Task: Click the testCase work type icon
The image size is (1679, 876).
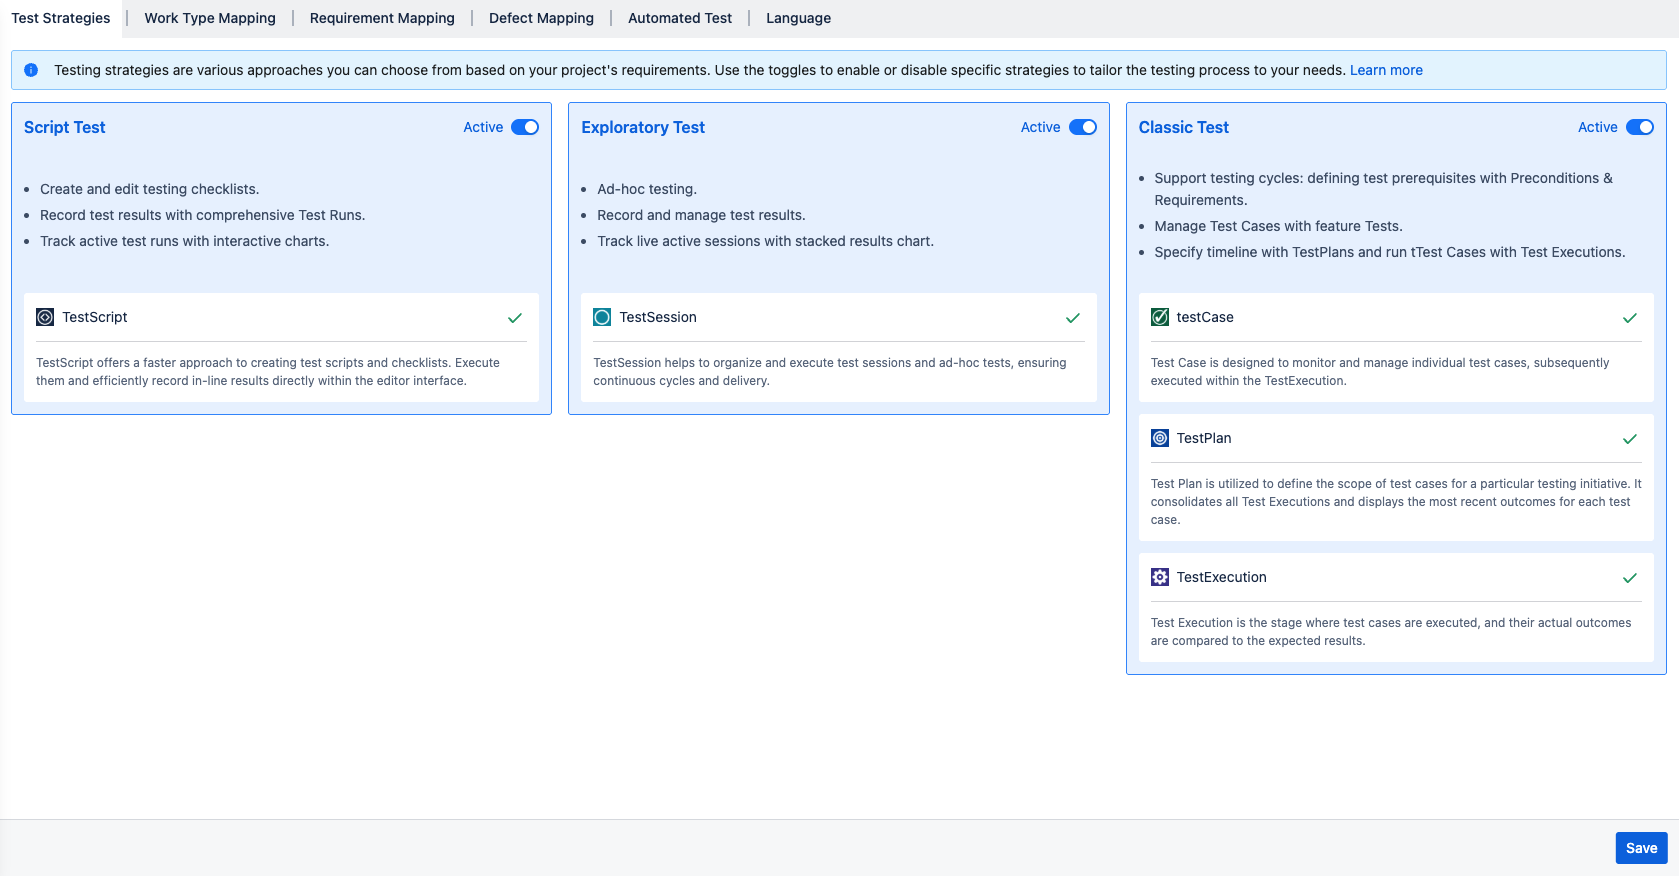Action: click(1160, 317)
